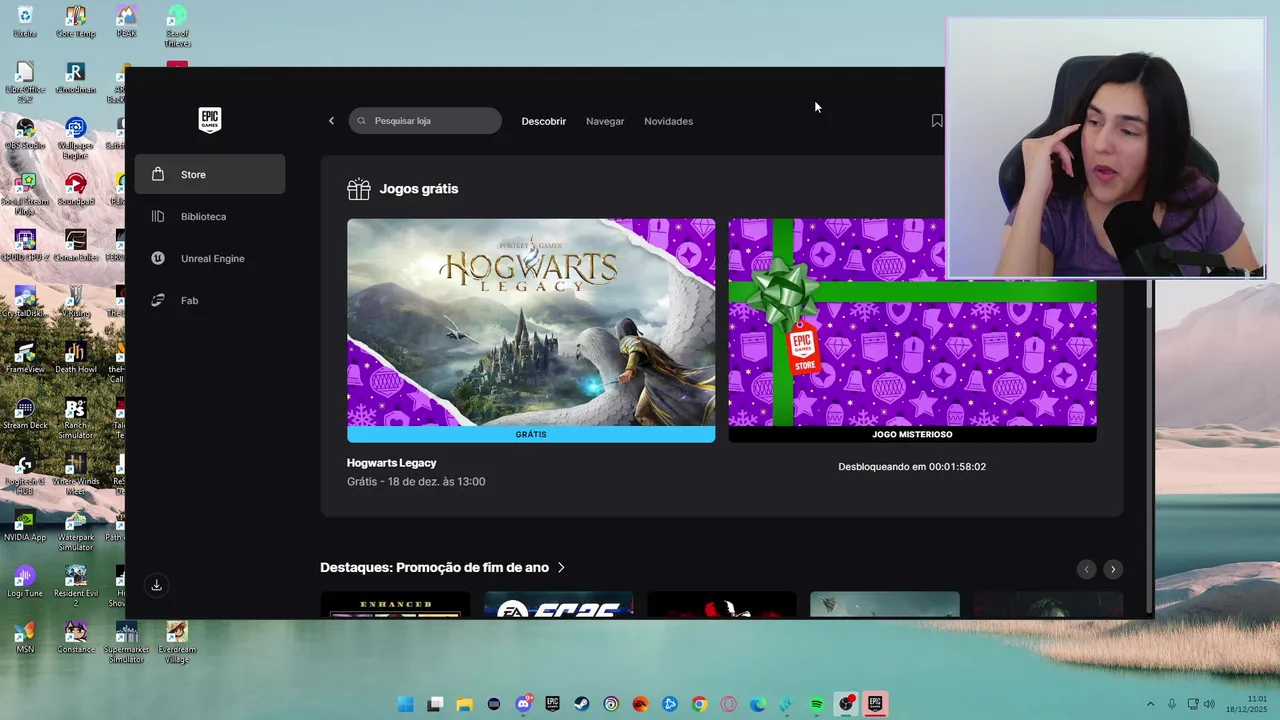
Task: Select the Soundpad desktop shortcut
Action: pyautogui.click(x=75, y=190)
